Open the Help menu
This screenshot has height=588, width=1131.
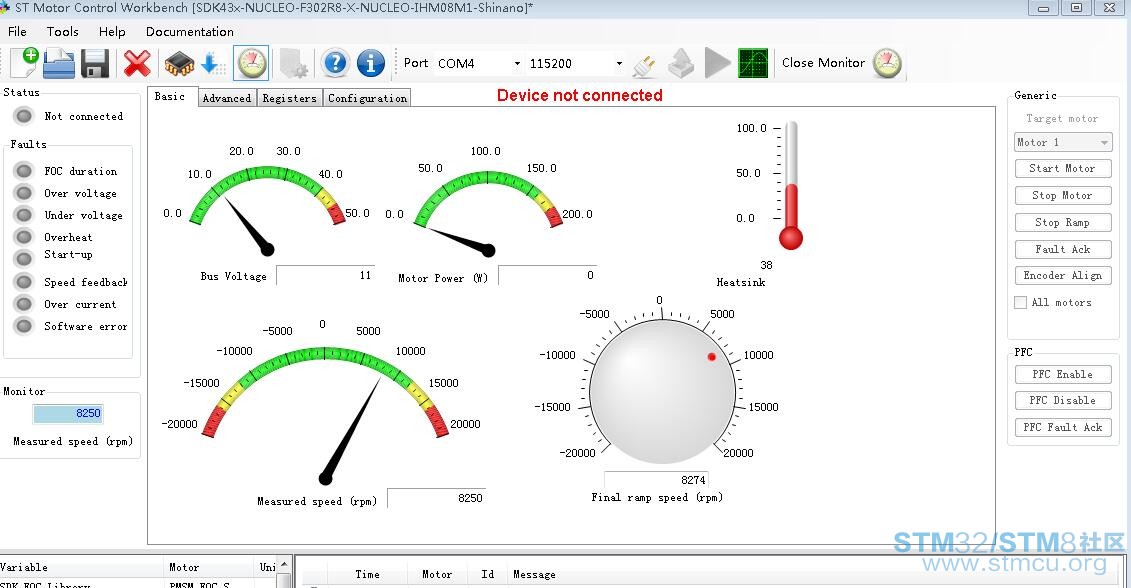coord(112,32)
